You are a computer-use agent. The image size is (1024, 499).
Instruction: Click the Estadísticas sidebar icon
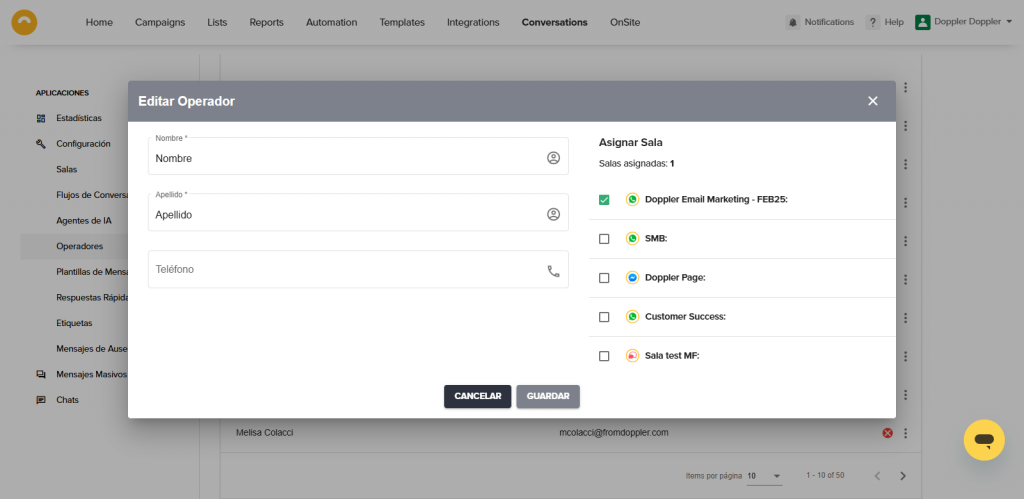tap(41, 118)
